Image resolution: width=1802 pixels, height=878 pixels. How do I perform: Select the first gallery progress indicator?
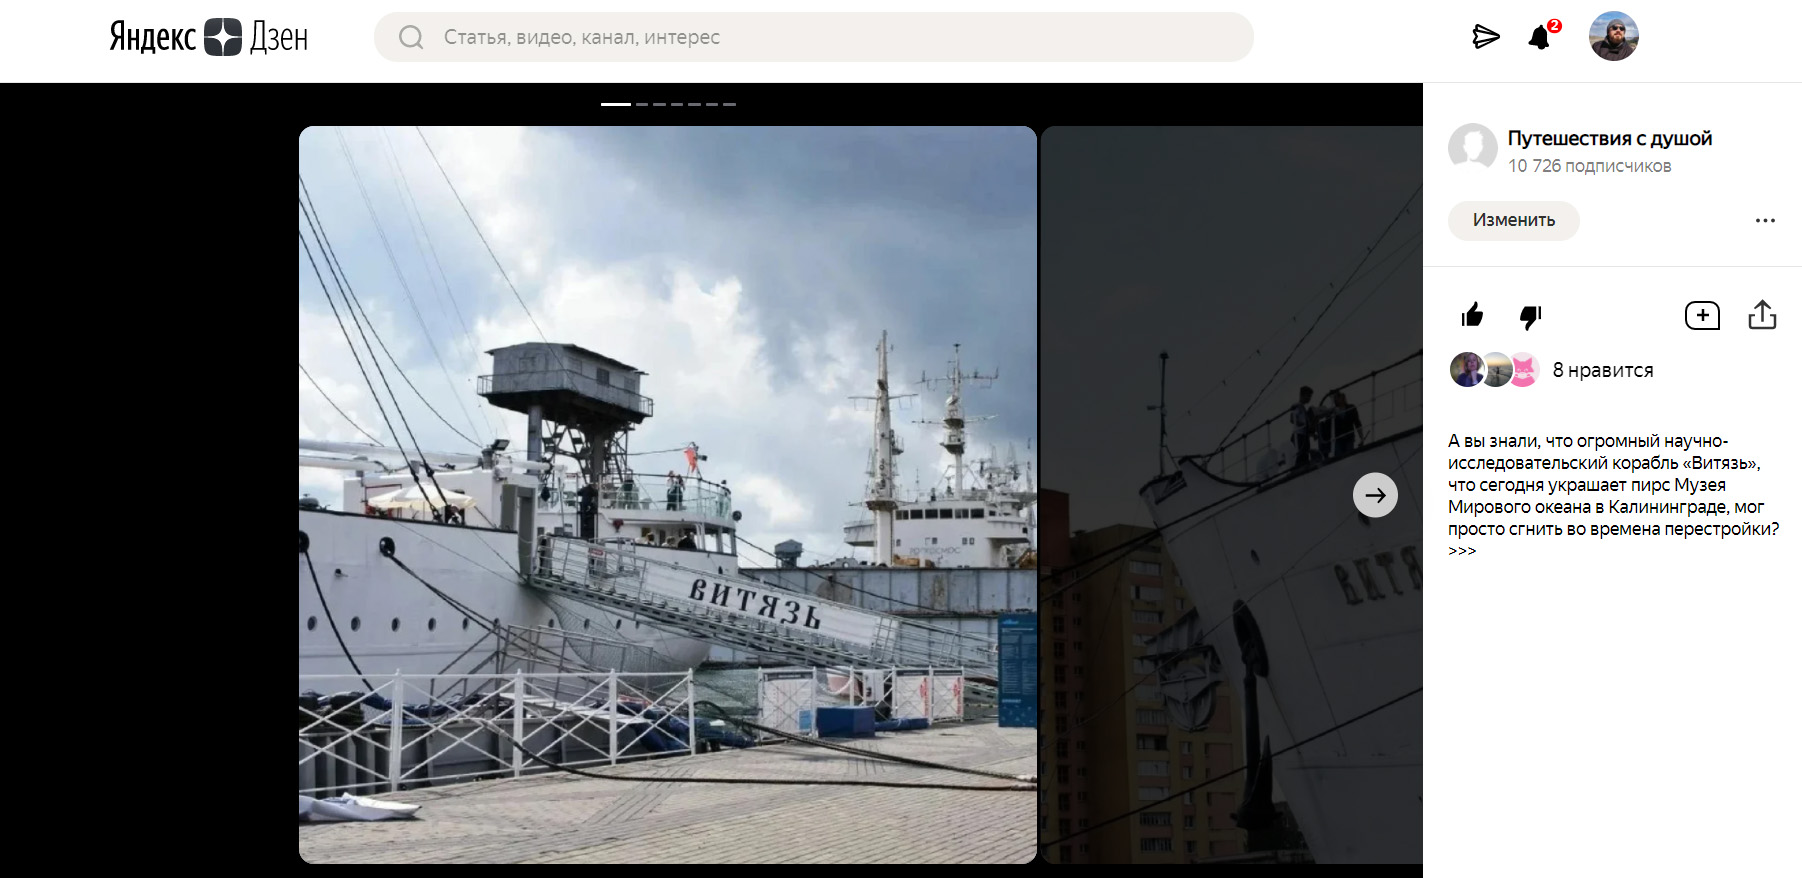coord(616,104)
